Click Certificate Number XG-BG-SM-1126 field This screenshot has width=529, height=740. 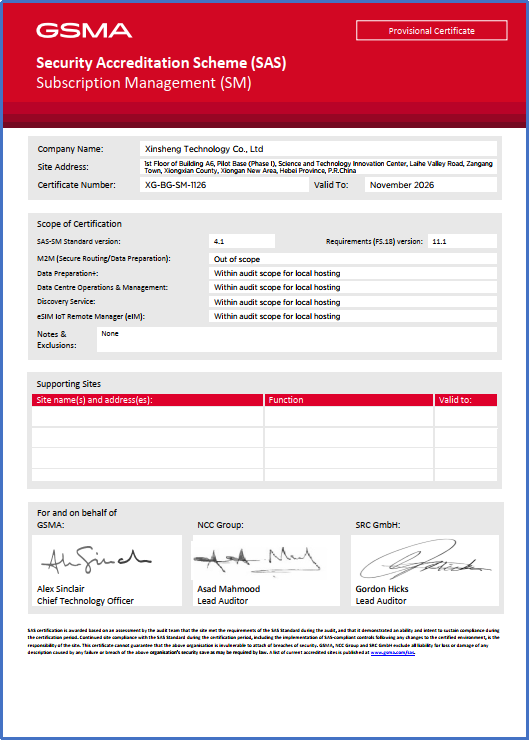tap(224, 185)
